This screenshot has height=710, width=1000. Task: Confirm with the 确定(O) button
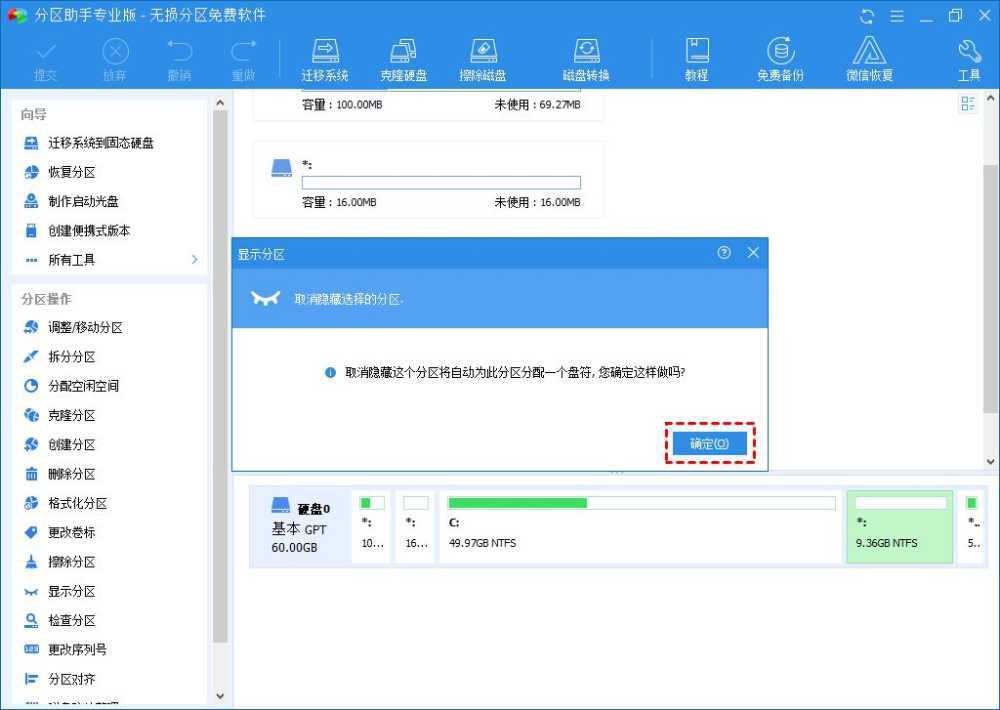pyautogui.click(x=709, y=444)
